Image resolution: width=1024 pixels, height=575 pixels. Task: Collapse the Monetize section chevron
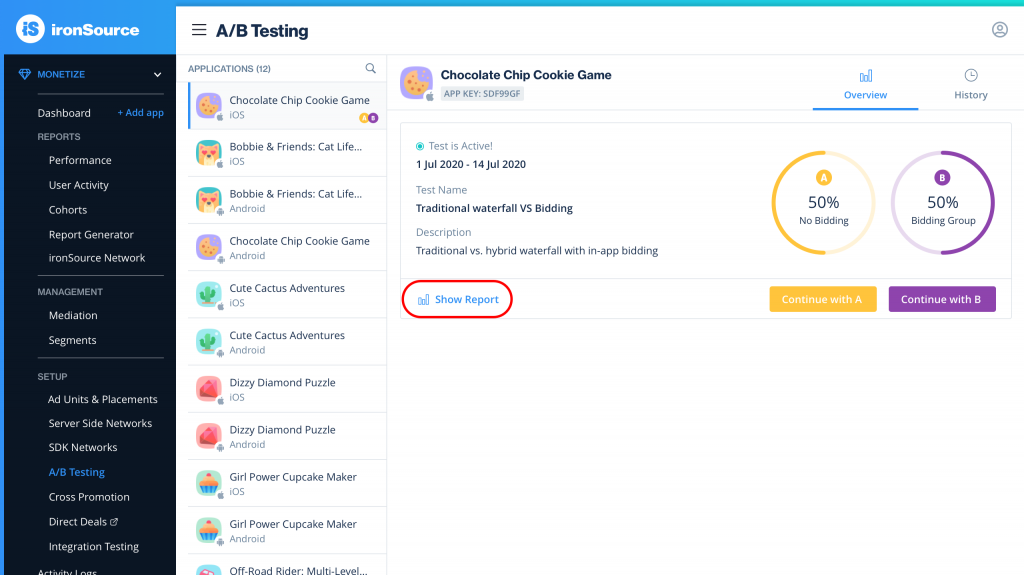tap(157, 74)
